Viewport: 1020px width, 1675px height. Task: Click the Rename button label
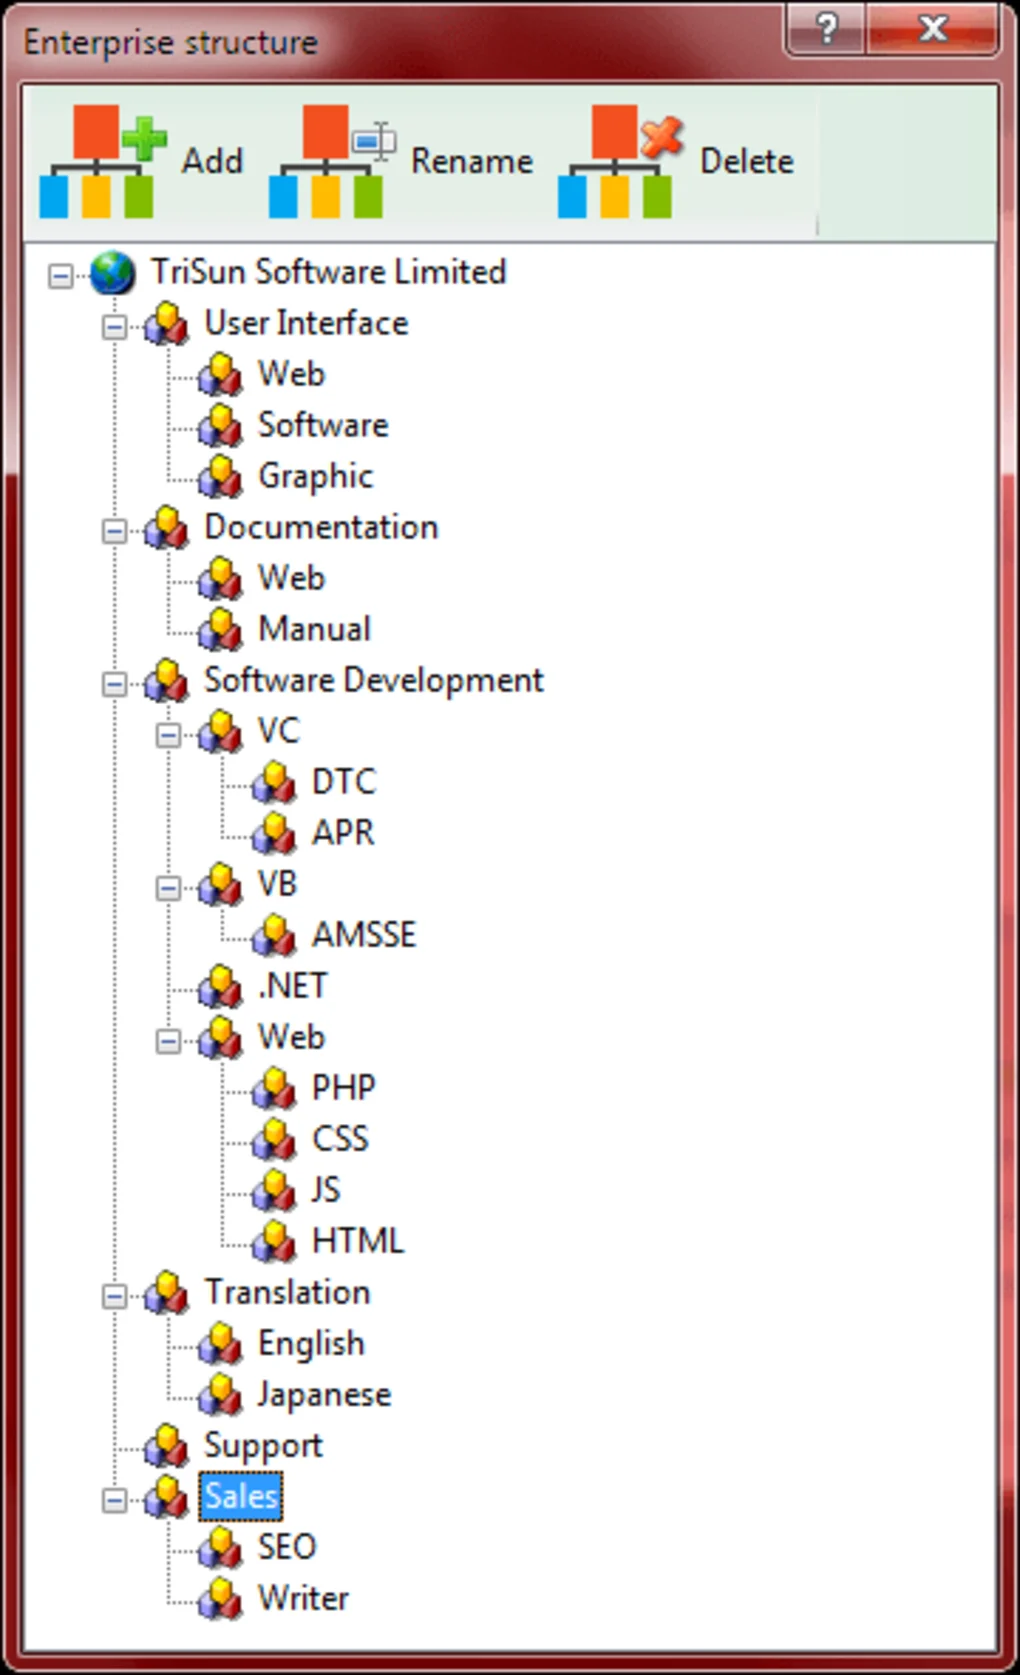[x=472, y=161]
